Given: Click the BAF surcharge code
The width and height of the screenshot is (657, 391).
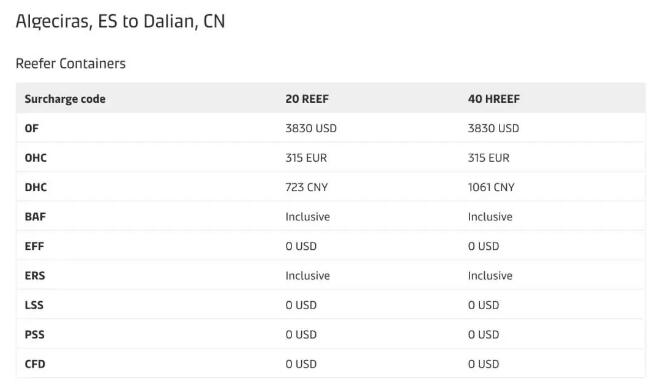Looking at the screenshot, I should point(35,217).
